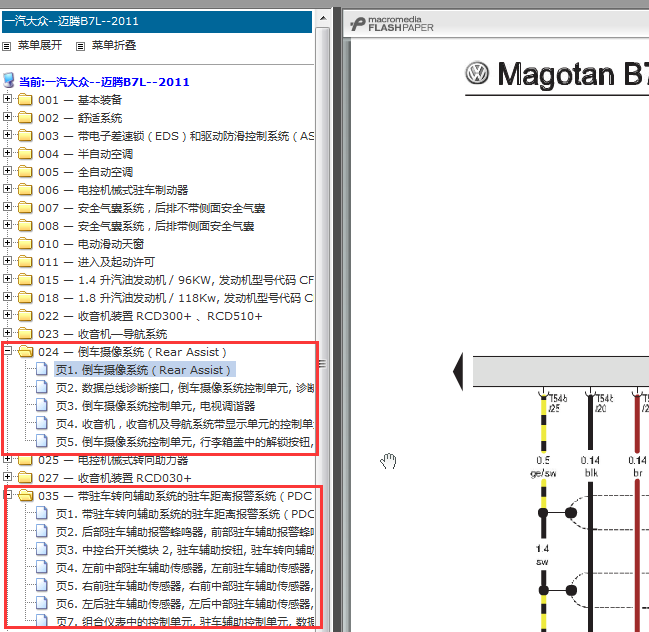Click folder icon of 022 收音机装置
The image size is (649, 632).
(25, 315)
